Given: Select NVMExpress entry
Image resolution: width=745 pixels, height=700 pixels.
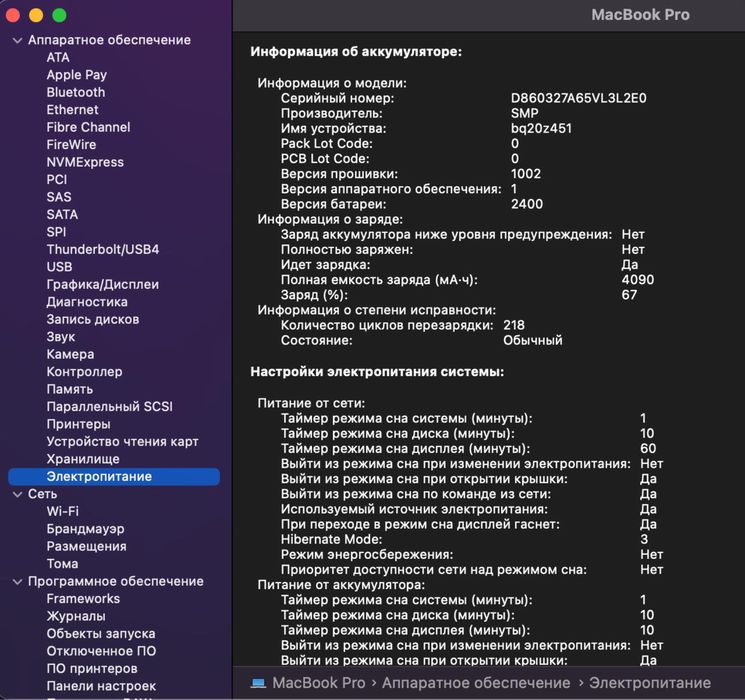Looking at the screenshot, I should click(x=85, y=162).
